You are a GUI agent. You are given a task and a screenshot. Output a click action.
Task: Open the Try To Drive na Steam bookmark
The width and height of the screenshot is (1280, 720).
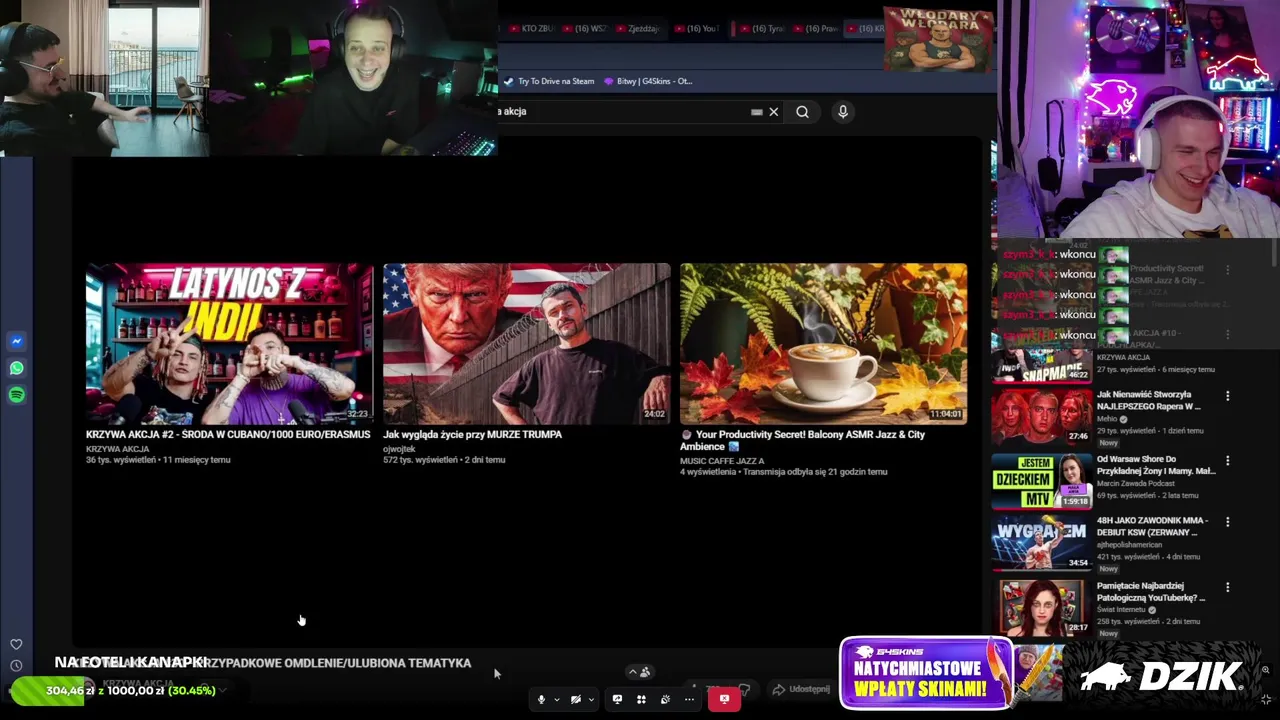click(549, 81)
